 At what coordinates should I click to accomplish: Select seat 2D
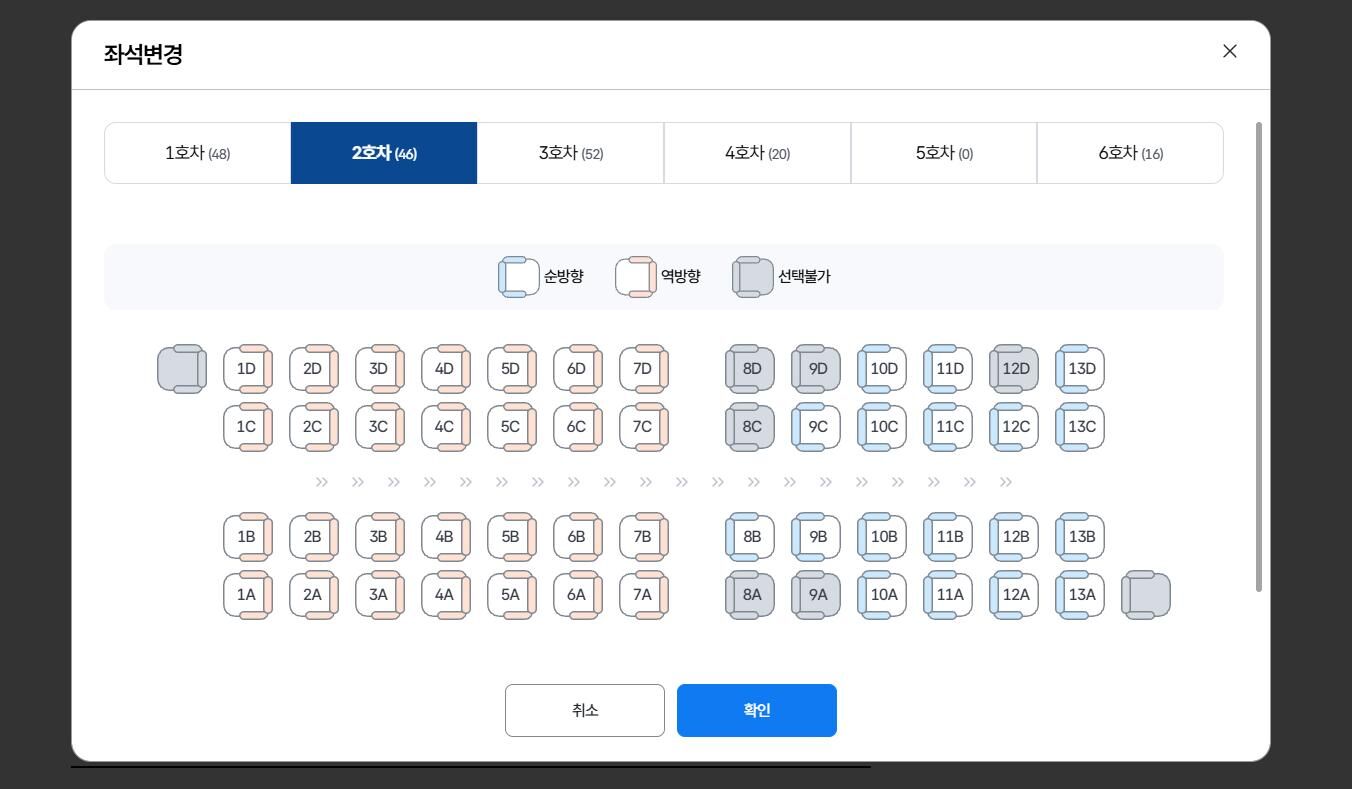[x=313, y=369]
